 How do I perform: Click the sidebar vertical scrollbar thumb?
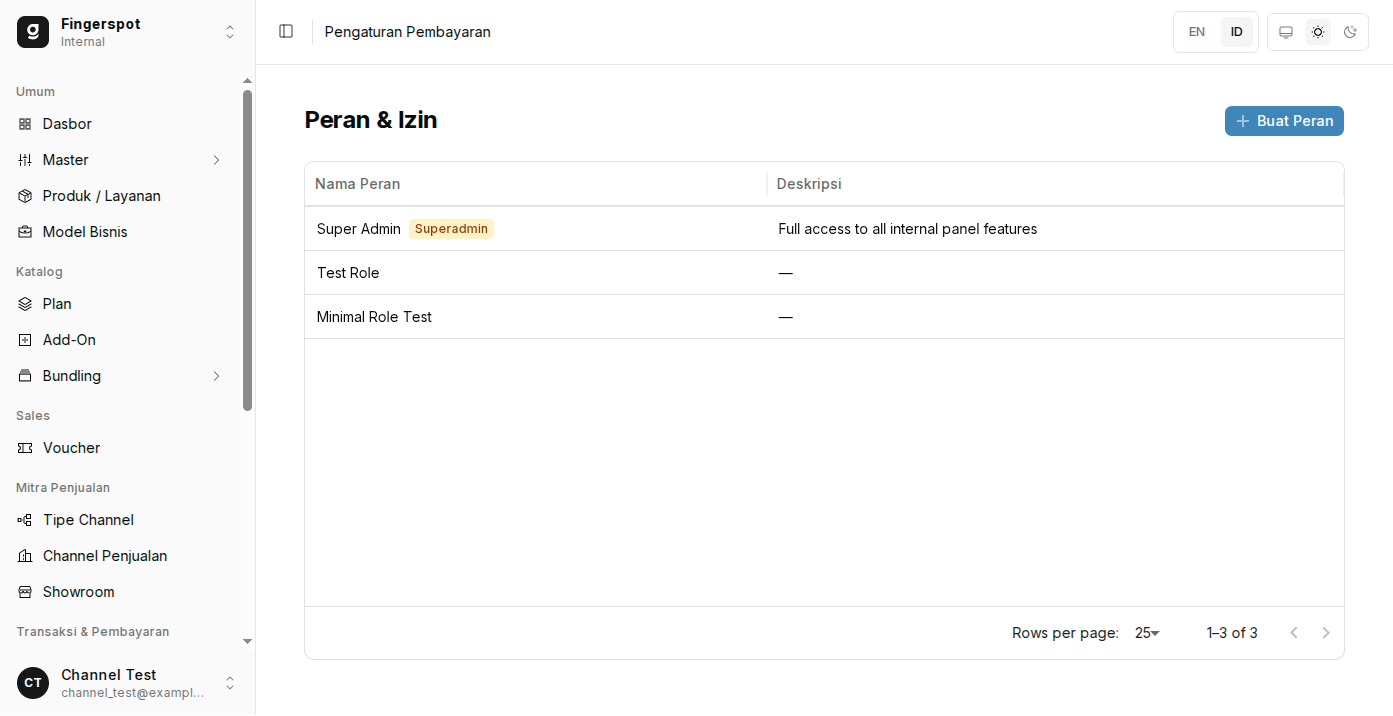pyautogui.click(x=247, y=250)
